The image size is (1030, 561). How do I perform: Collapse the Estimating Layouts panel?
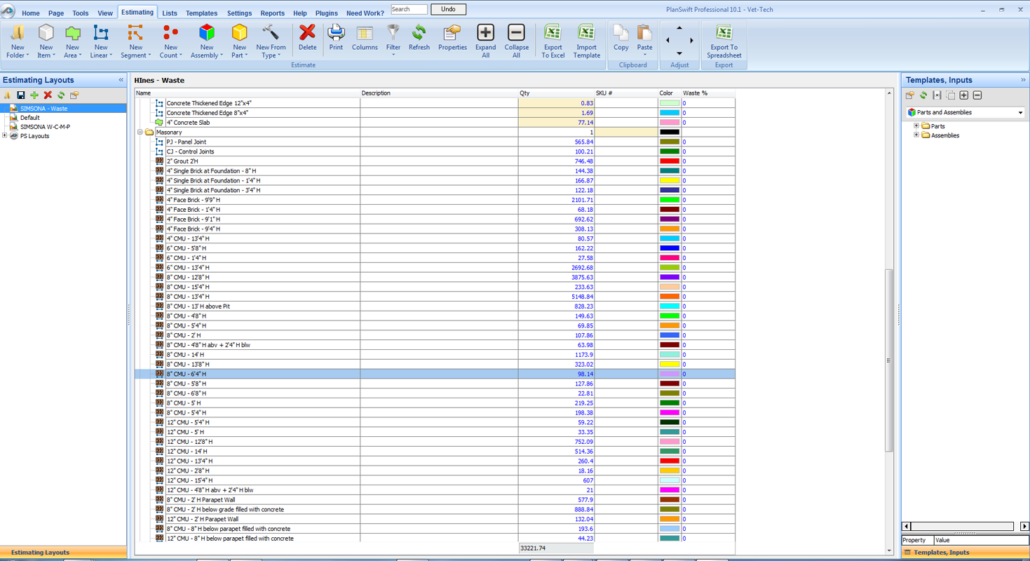[x=121, y=80]
